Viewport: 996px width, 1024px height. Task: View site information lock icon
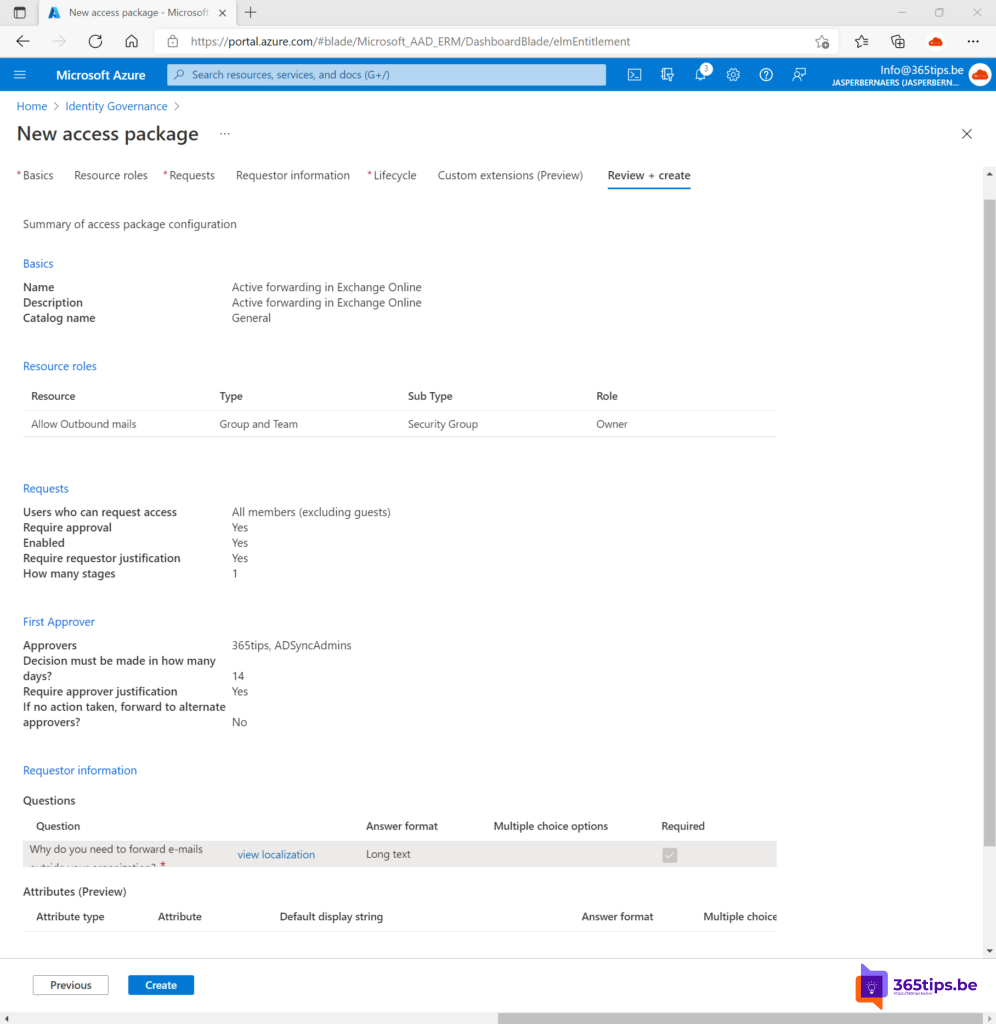click(x=172, y=41)
